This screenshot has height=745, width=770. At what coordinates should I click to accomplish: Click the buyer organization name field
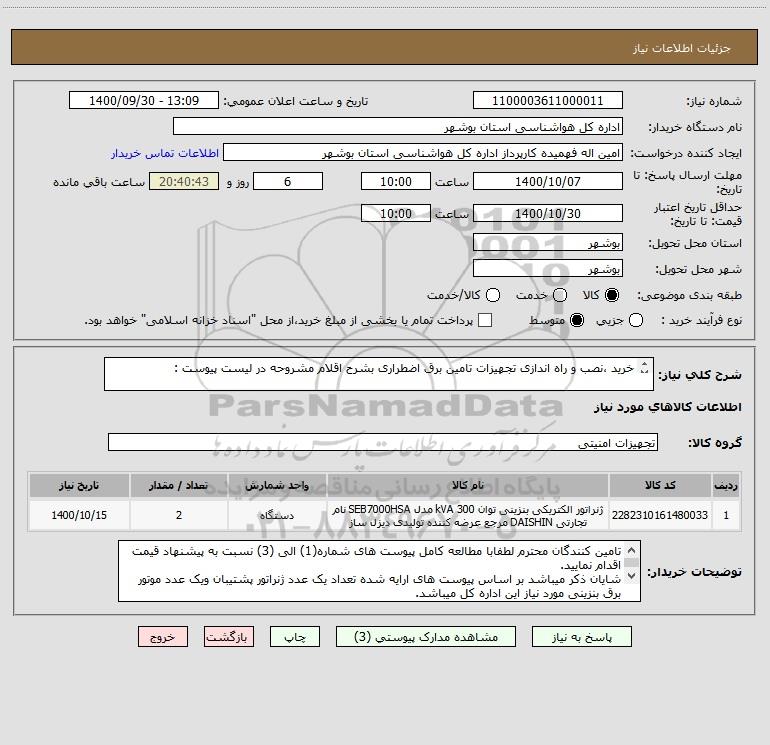(398, 127)
